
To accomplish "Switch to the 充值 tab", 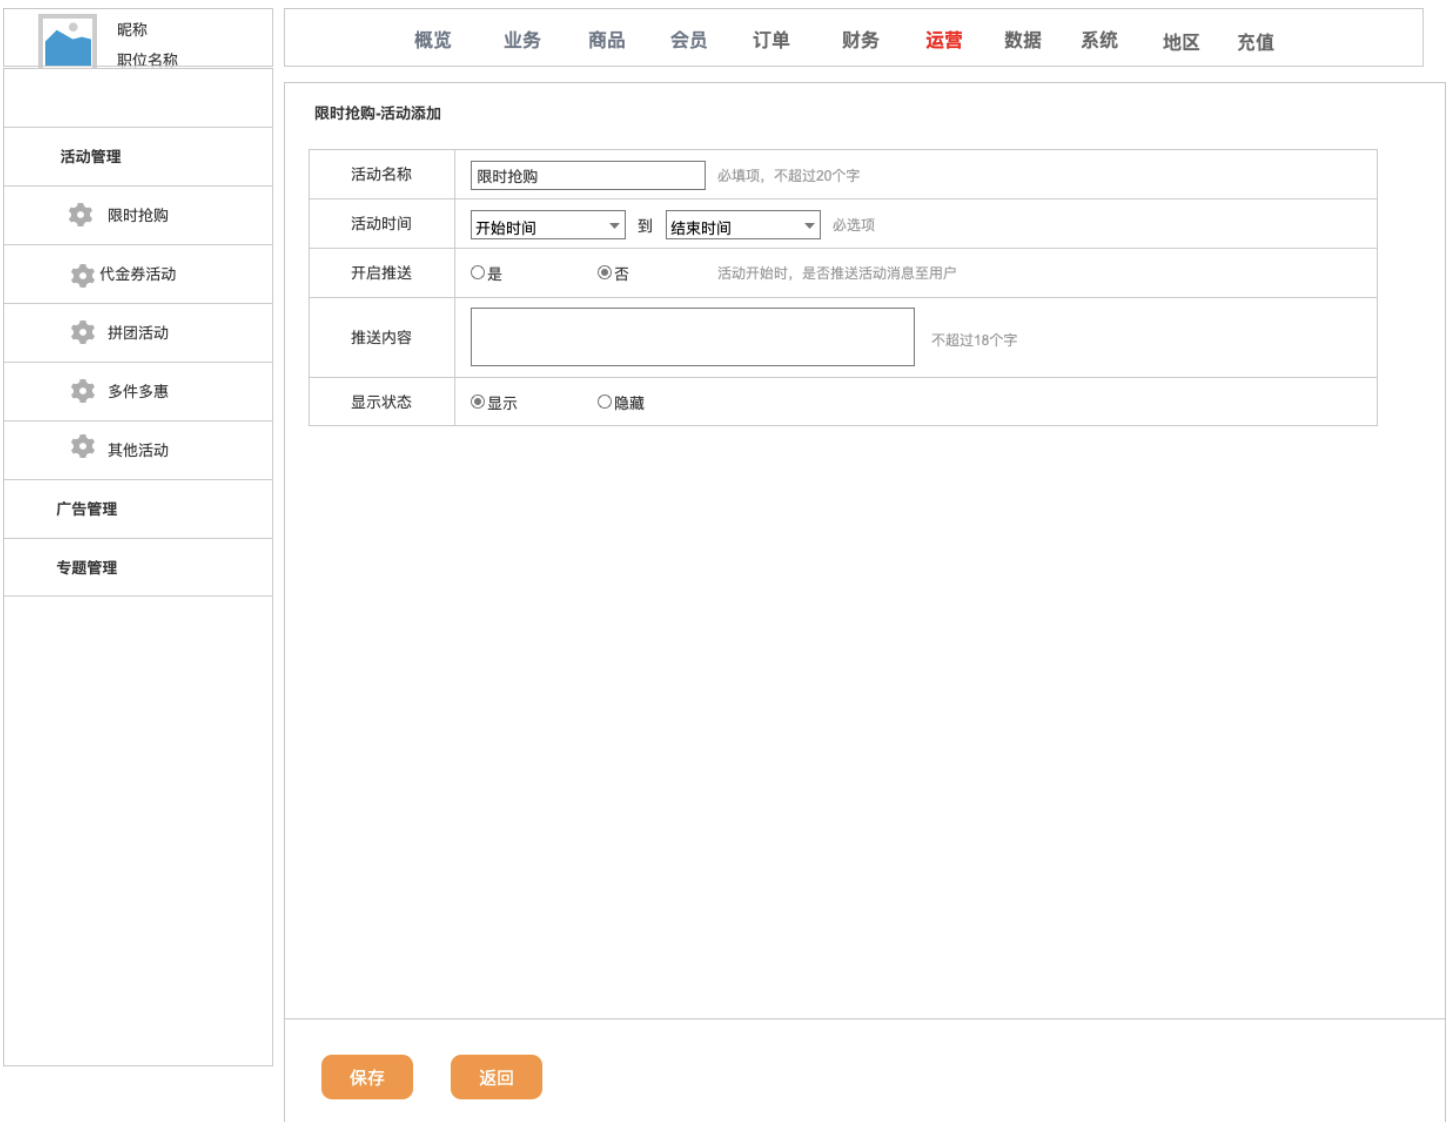I will click(x=1256, y=42).
